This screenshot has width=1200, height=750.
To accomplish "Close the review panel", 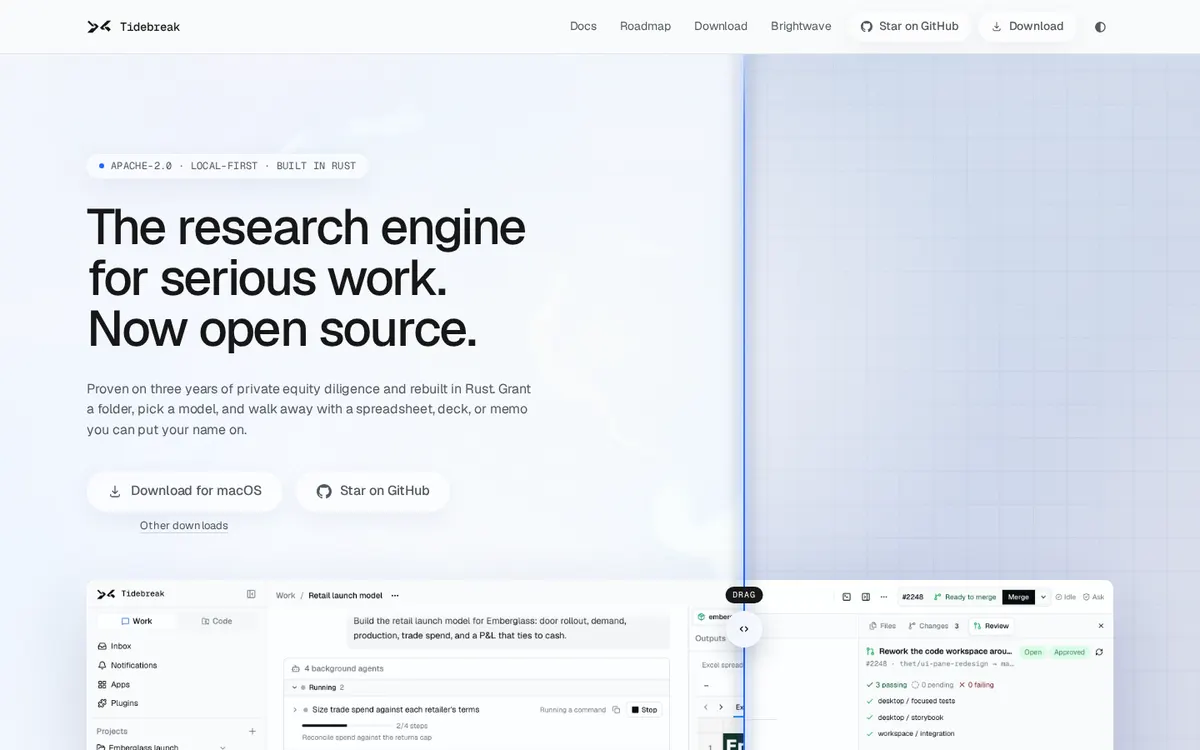I will pos(1101,626).
